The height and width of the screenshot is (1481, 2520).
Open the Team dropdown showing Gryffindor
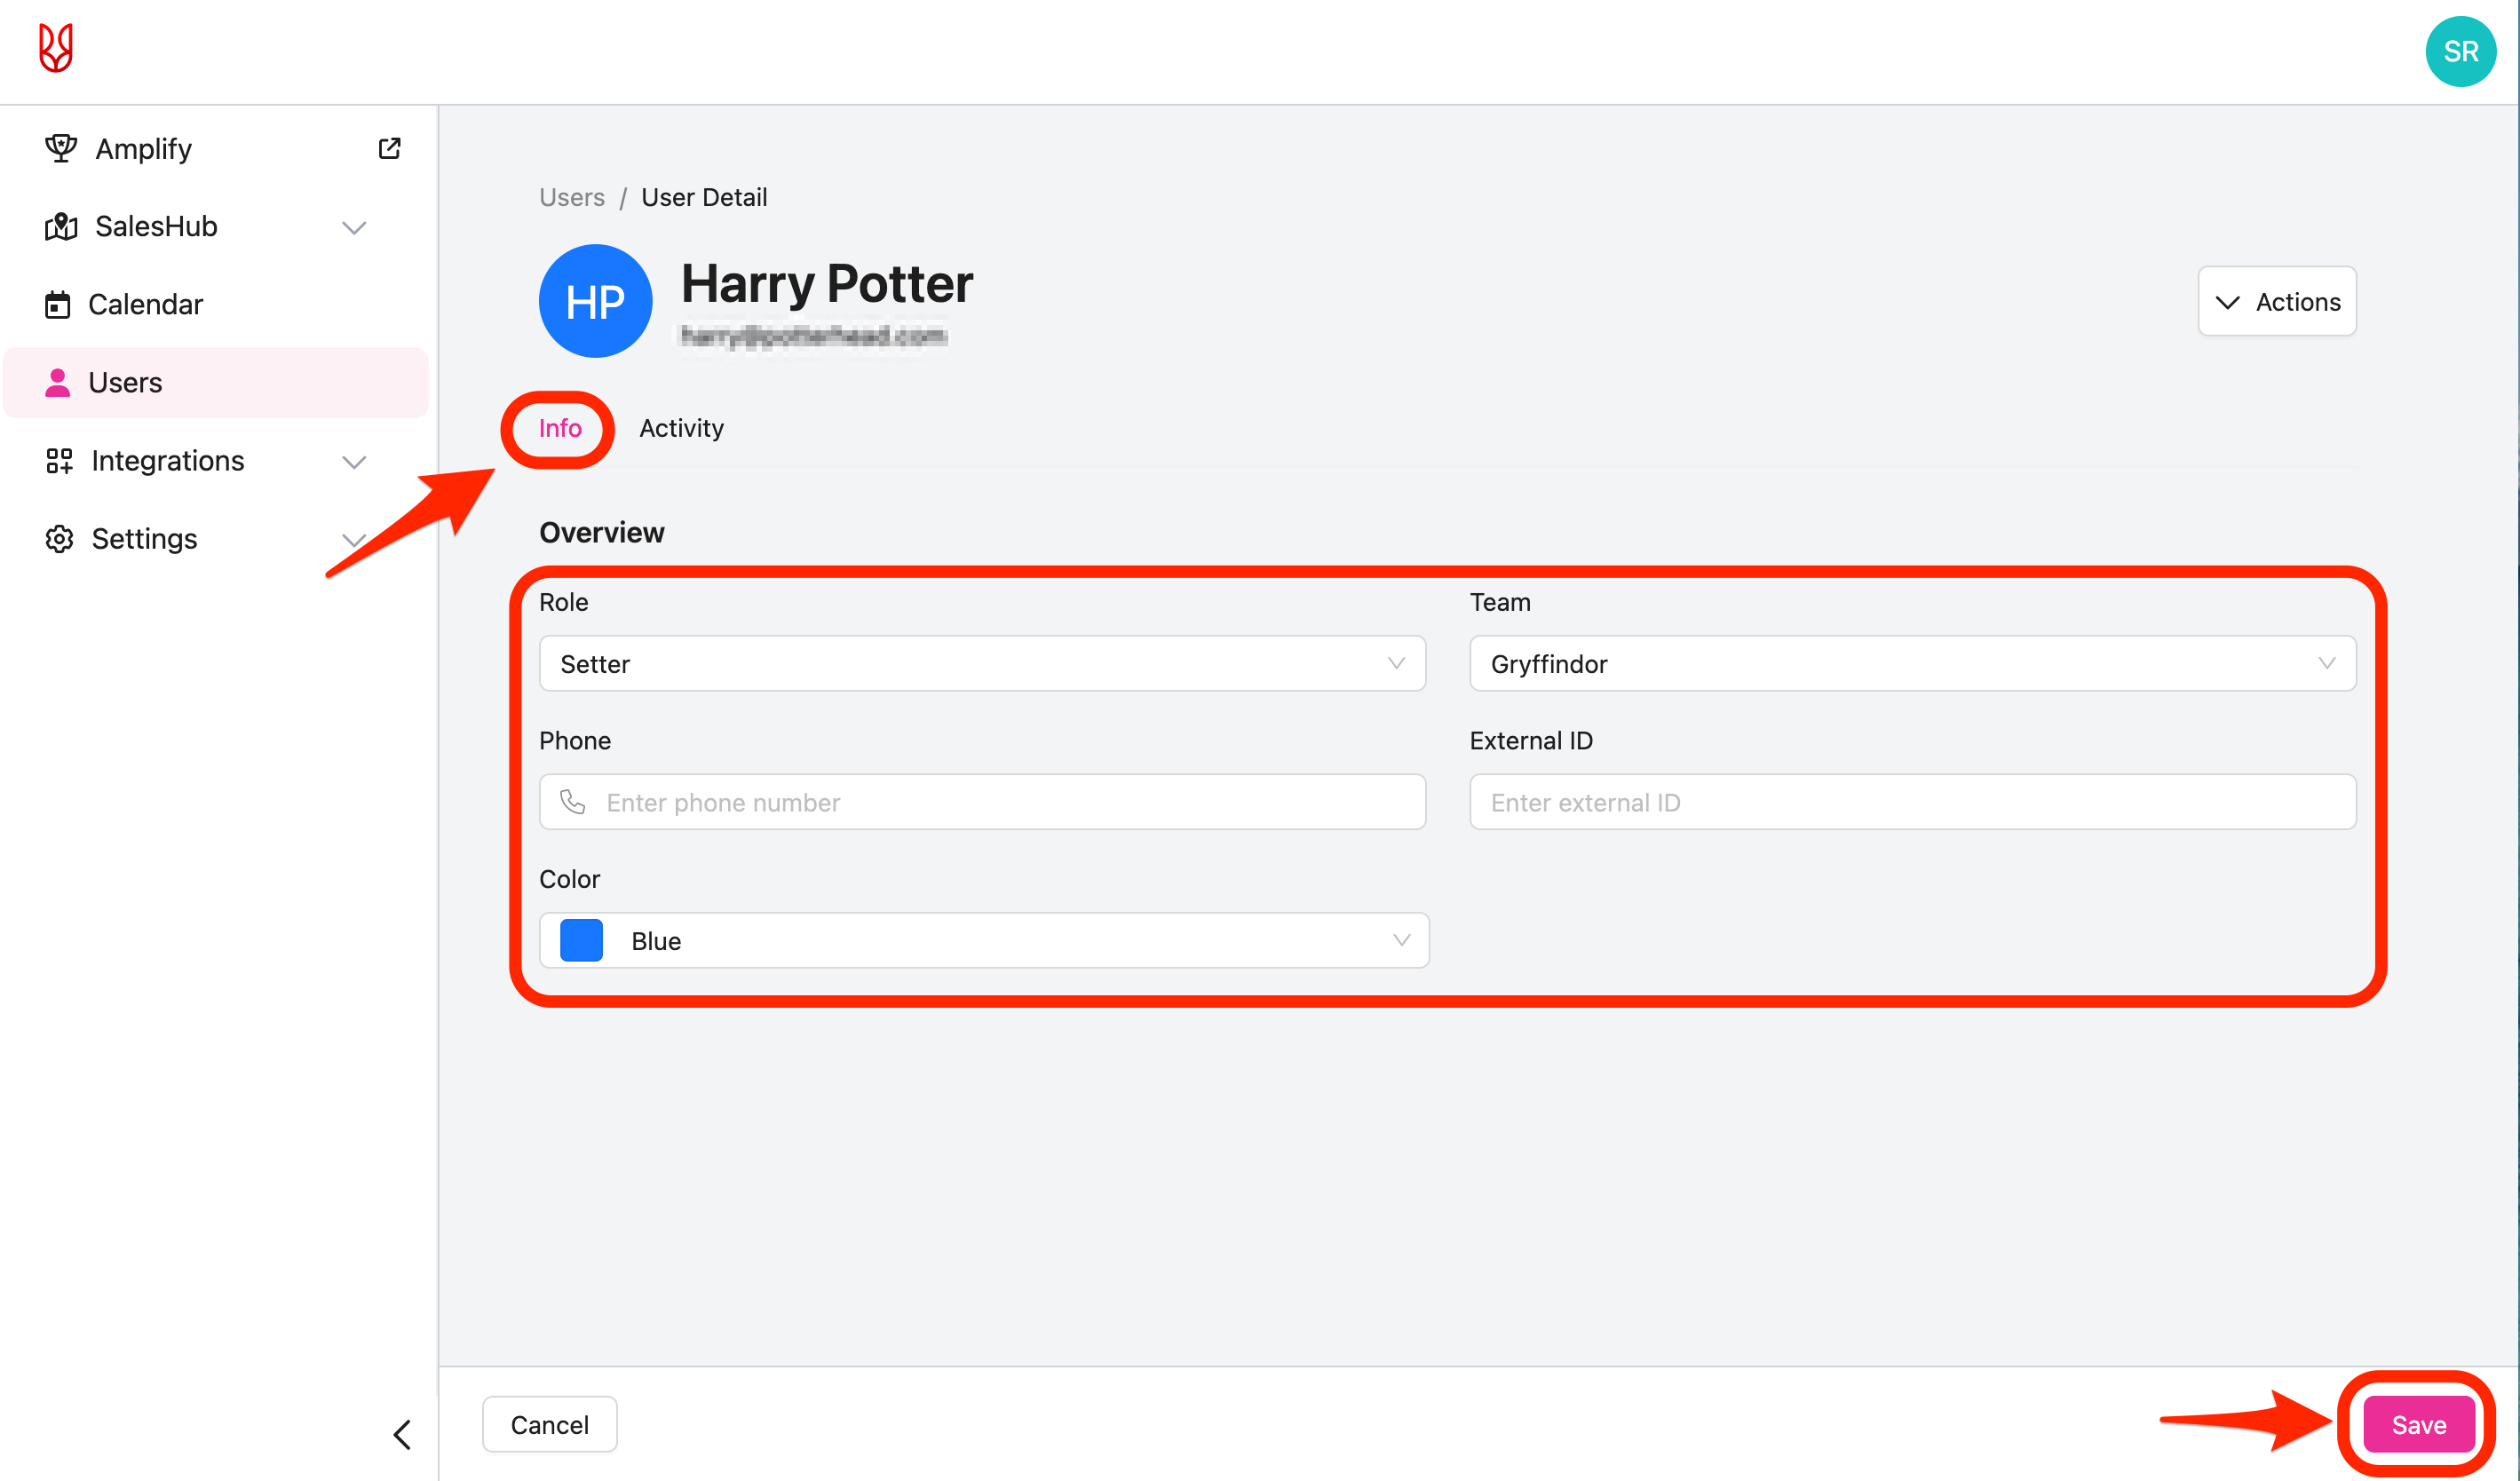pyautogui.click(x=1911, y=664)
